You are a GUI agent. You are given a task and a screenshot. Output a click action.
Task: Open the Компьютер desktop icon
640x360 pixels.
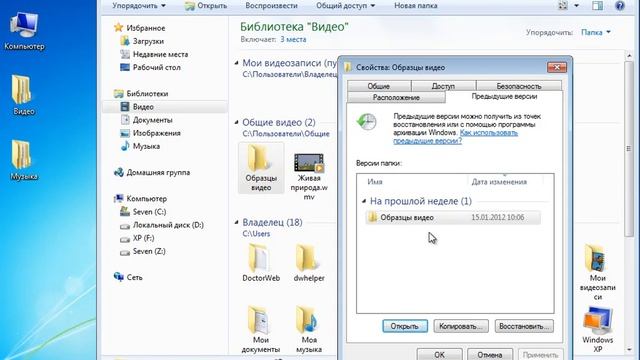24,31
